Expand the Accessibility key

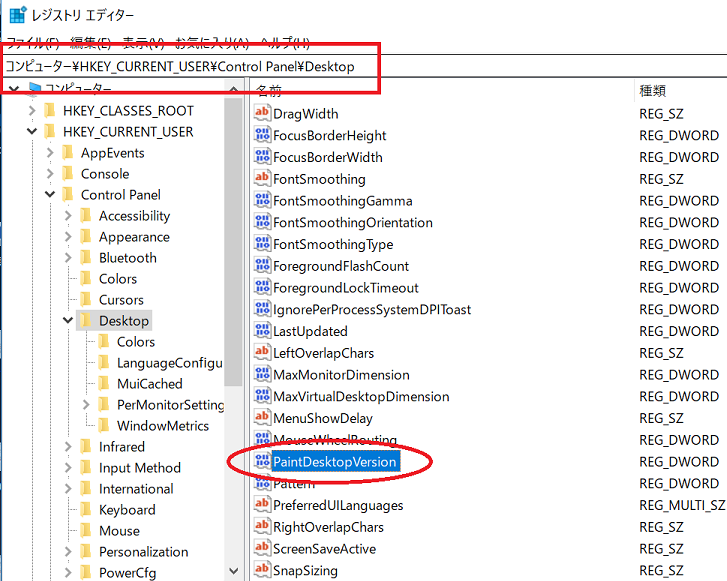point(68,216)
